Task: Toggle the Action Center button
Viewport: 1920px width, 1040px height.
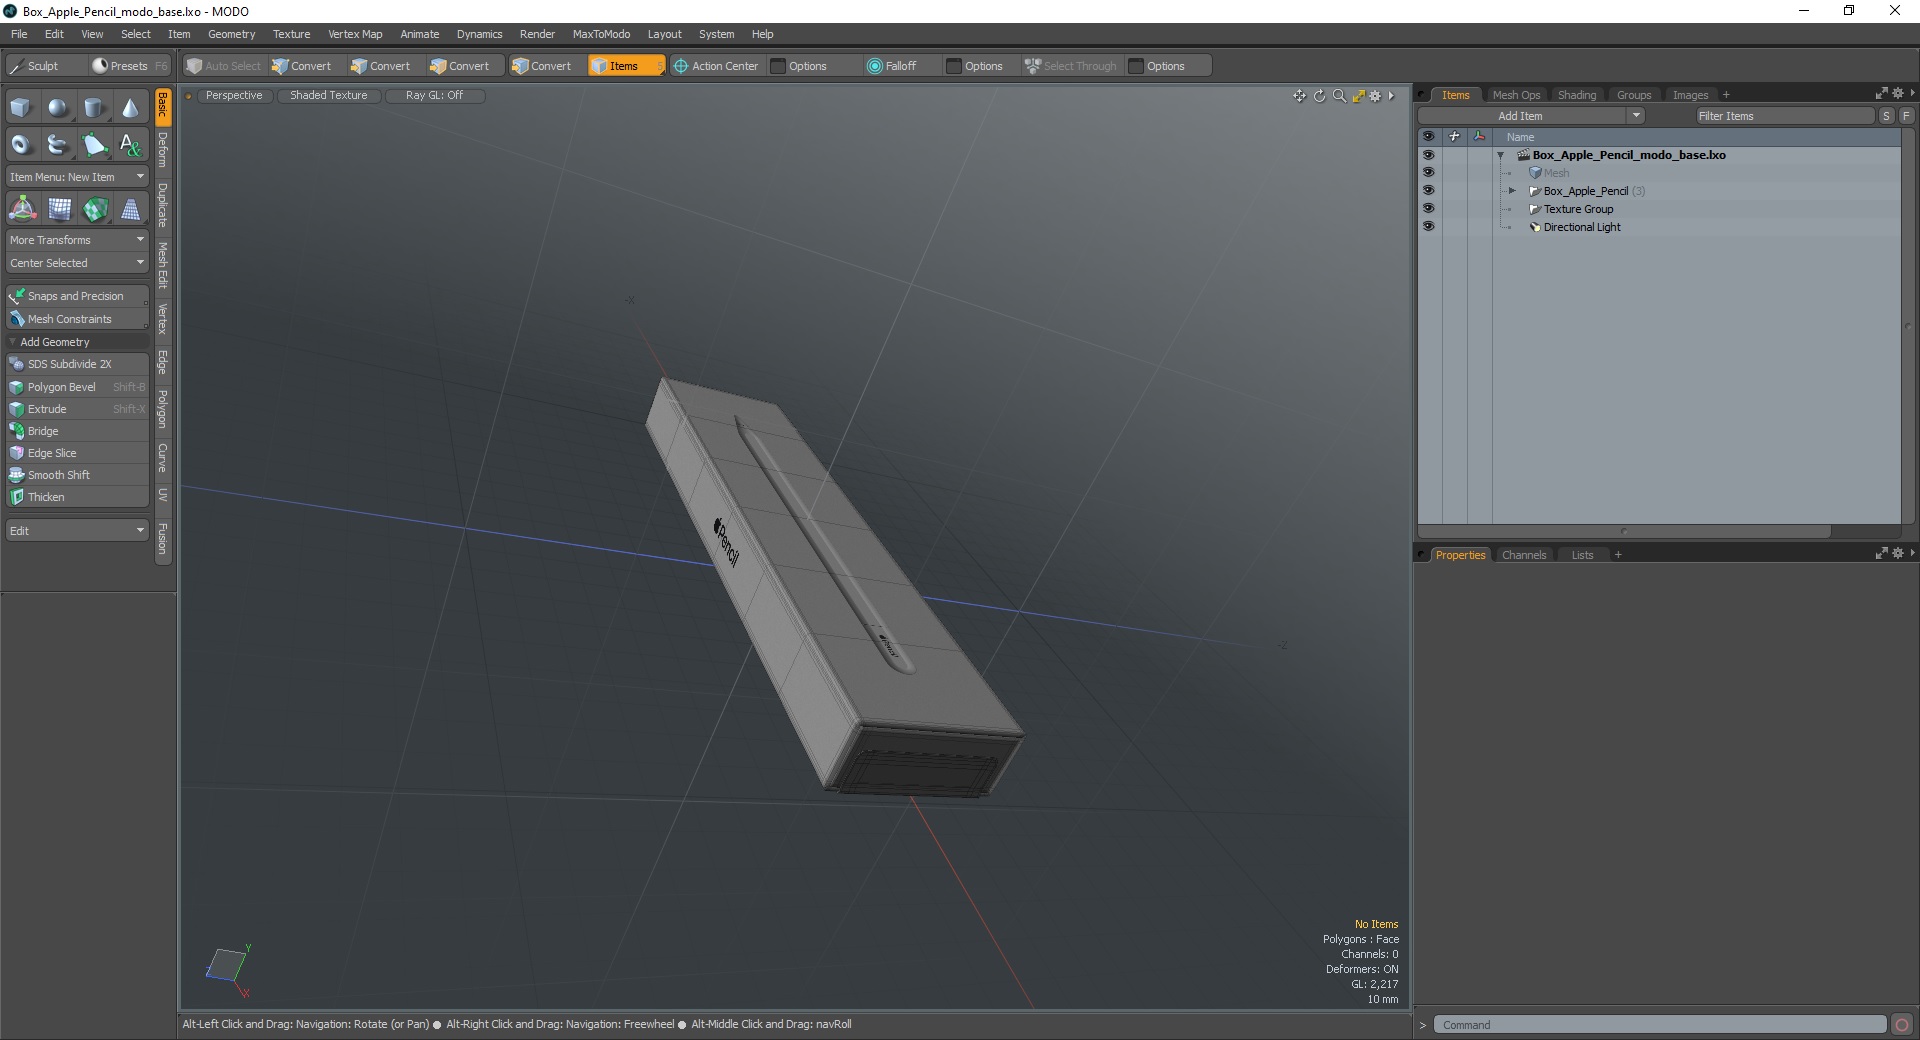Action: [717, 66]
